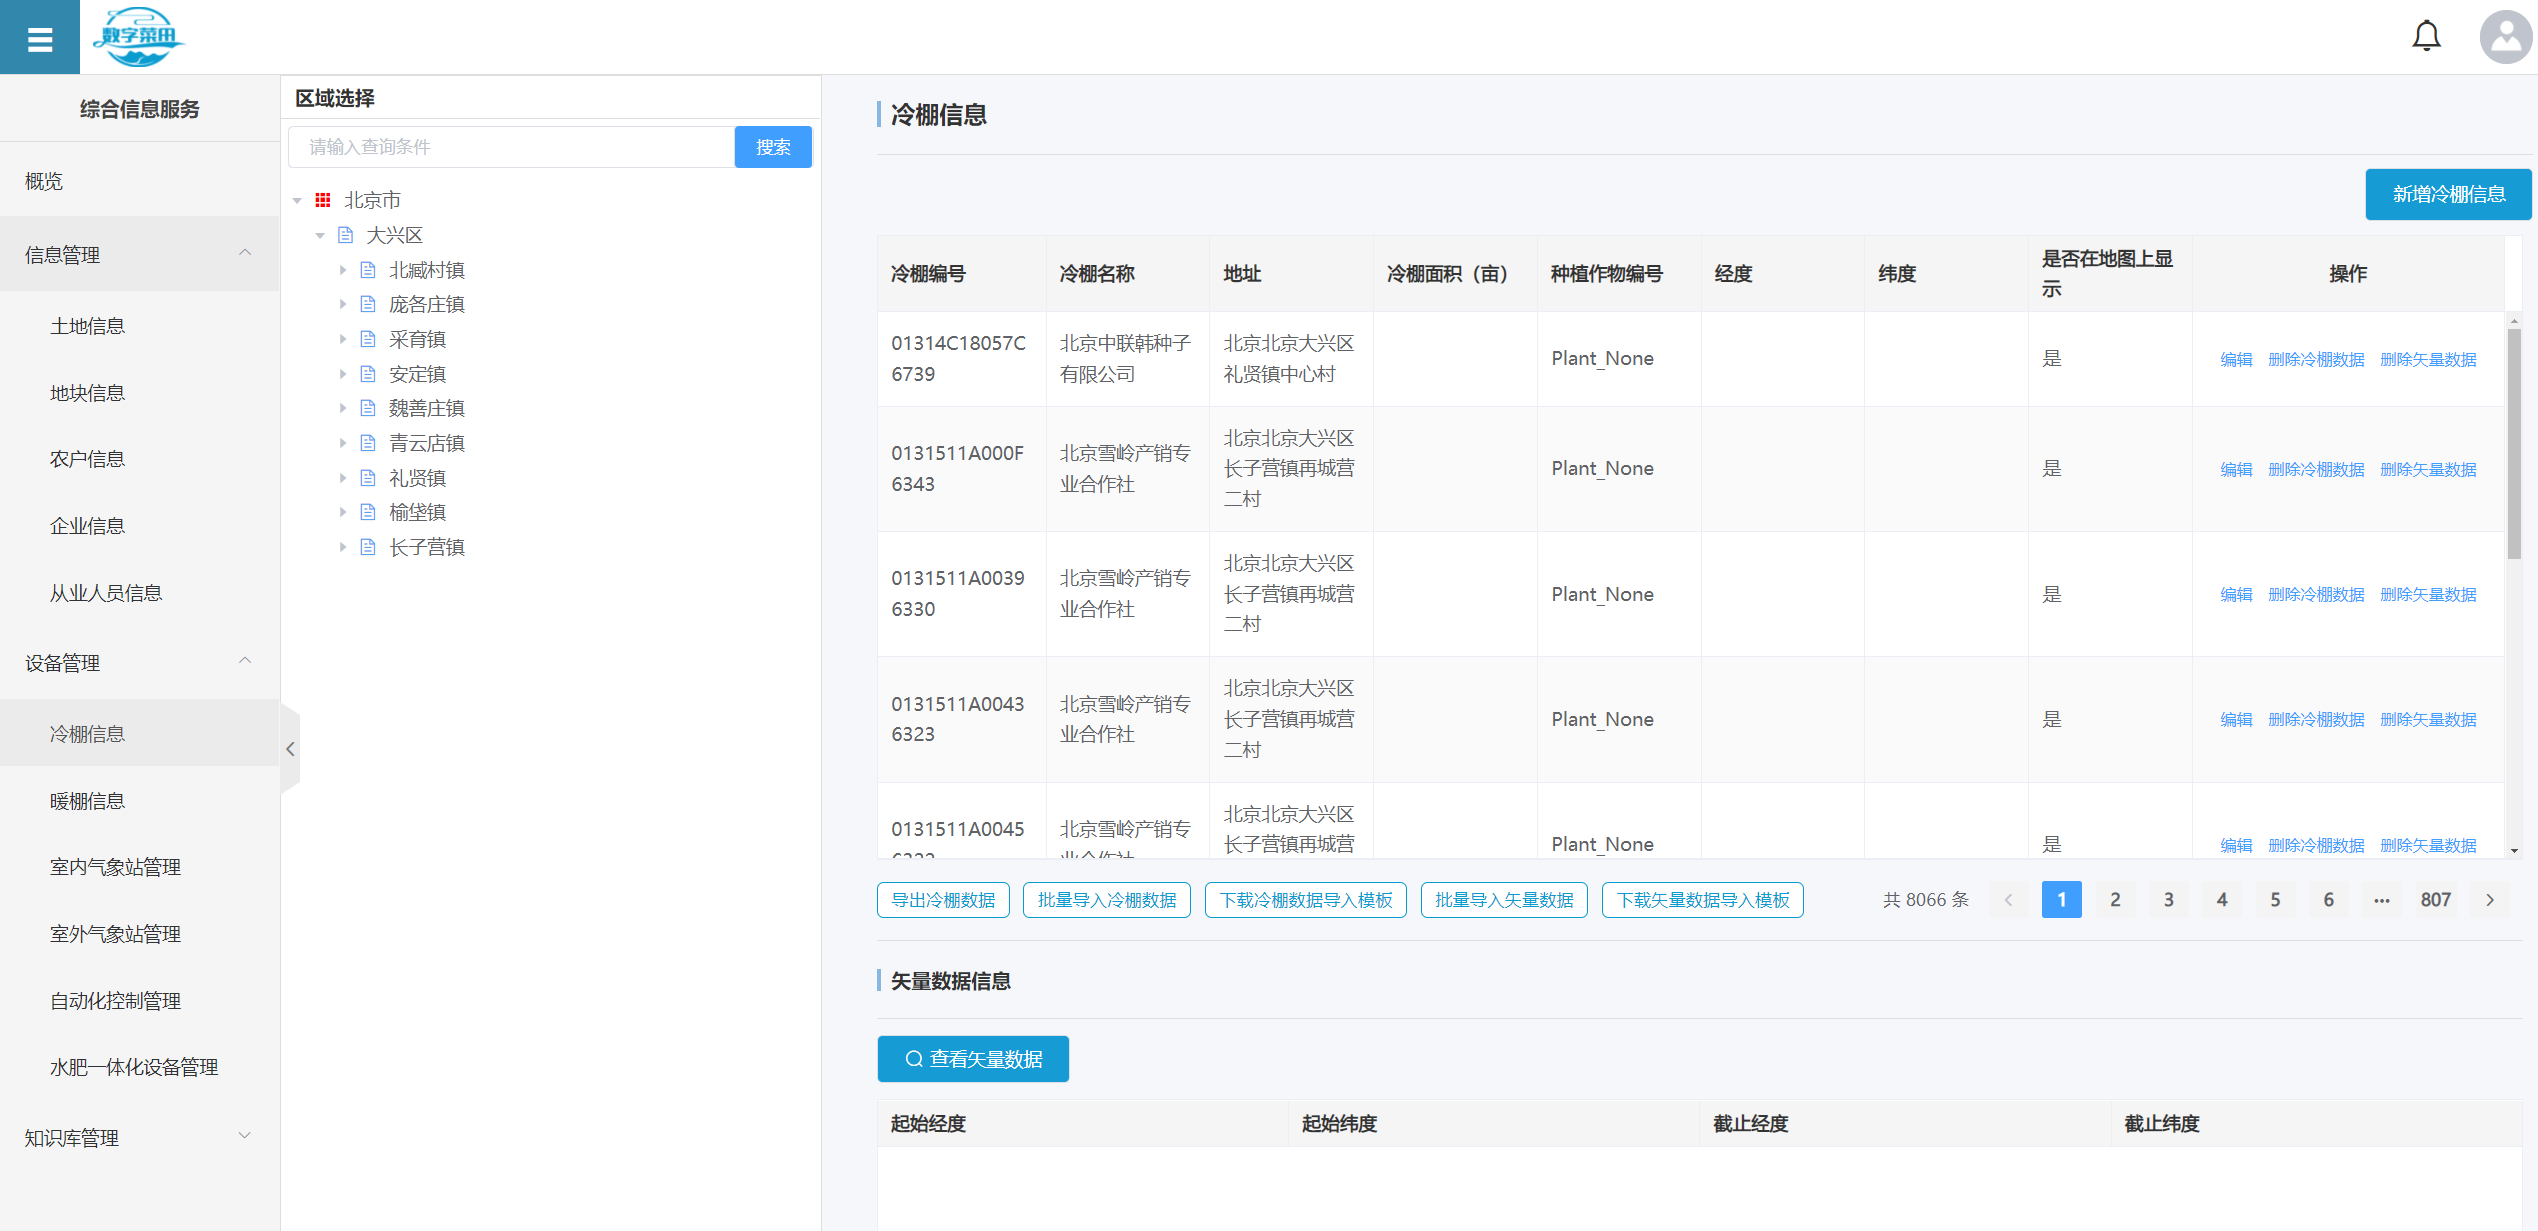Click the document icon beside 北臧村镇
The image size is (2538, 1231).
368,270
